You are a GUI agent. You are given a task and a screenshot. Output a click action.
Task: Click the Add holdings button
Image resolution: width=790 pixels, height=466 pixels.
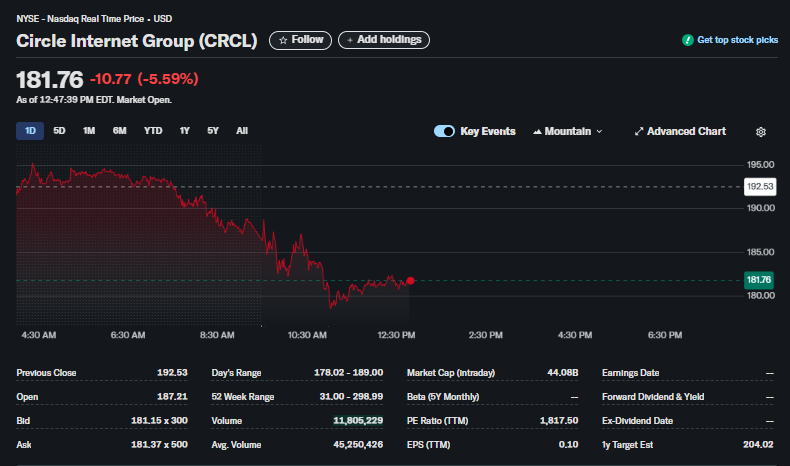coord(384,40)
